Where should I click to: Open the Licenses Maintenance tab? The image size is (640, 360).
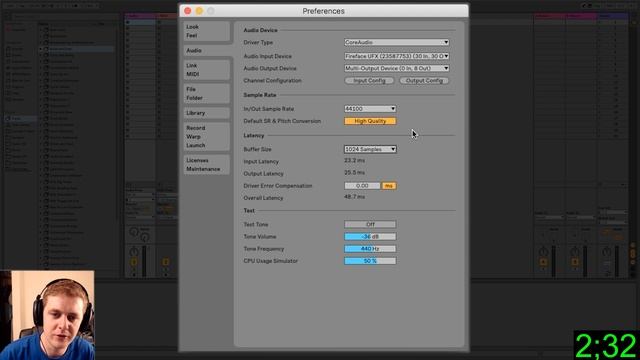tap(207, 164)
